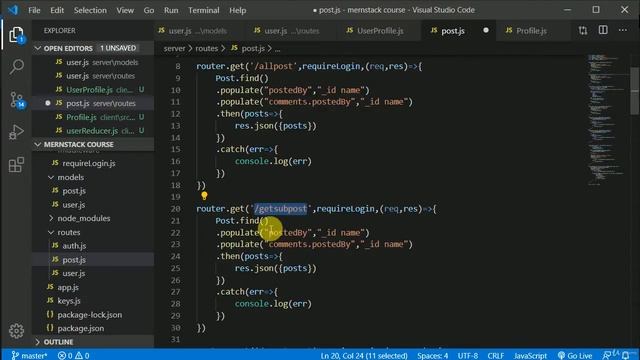Open app.js file
The image size is (640, 360).
tap(93, 287)
